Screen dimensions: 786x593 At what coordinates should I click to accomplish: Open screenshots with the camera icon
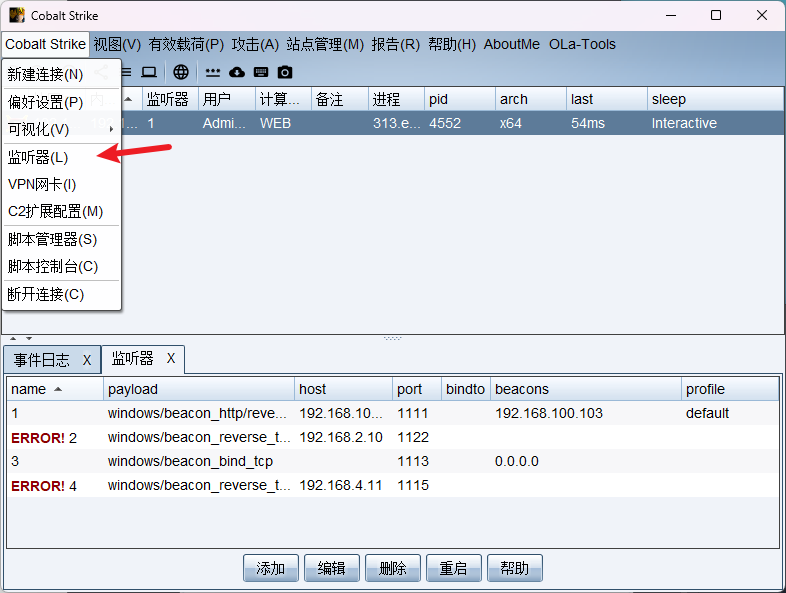[285, 72]
